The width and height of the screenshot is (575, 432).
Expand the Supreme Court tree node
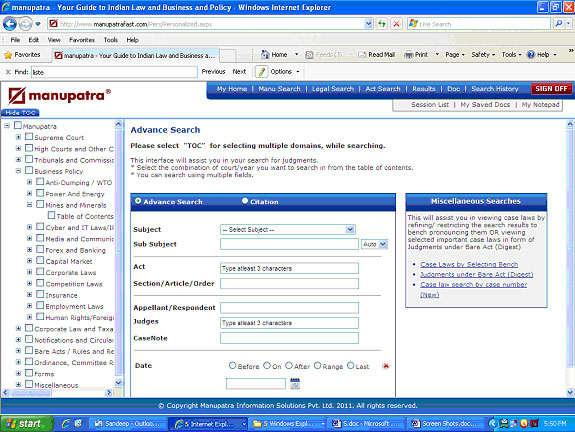pos(18,137)
